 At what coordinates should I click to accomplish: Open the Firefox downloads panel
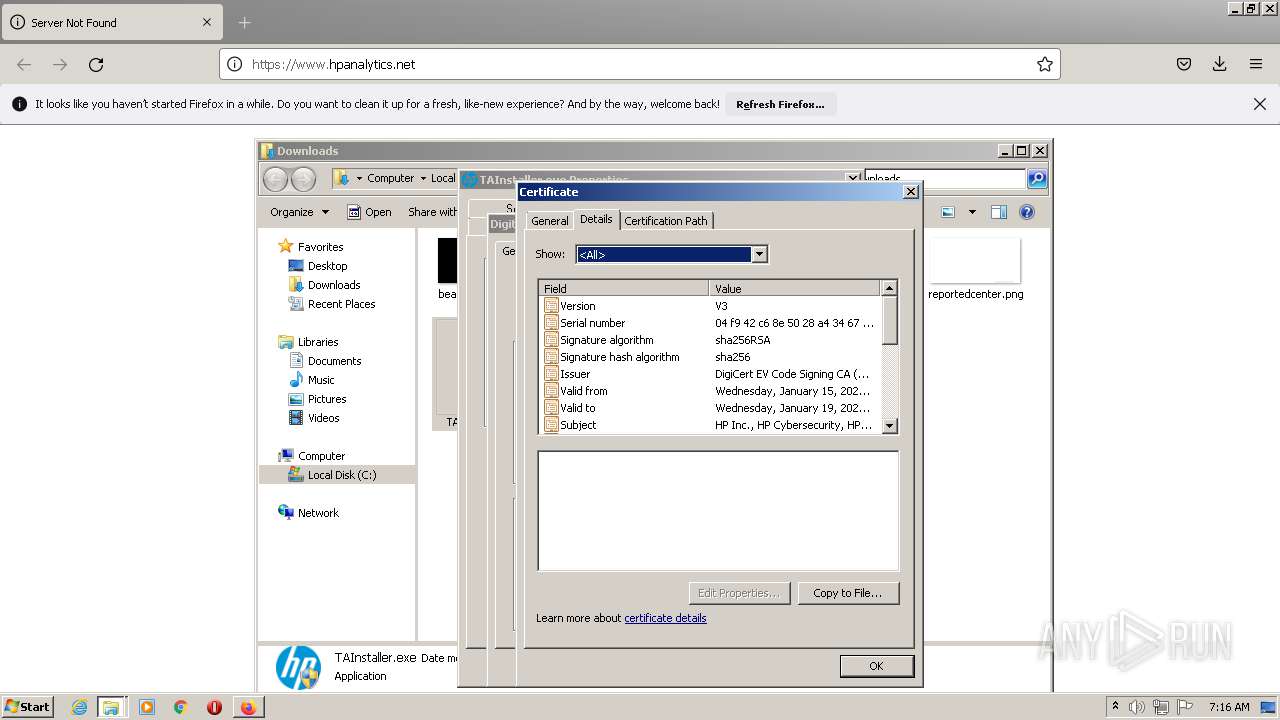(1220, 64)
